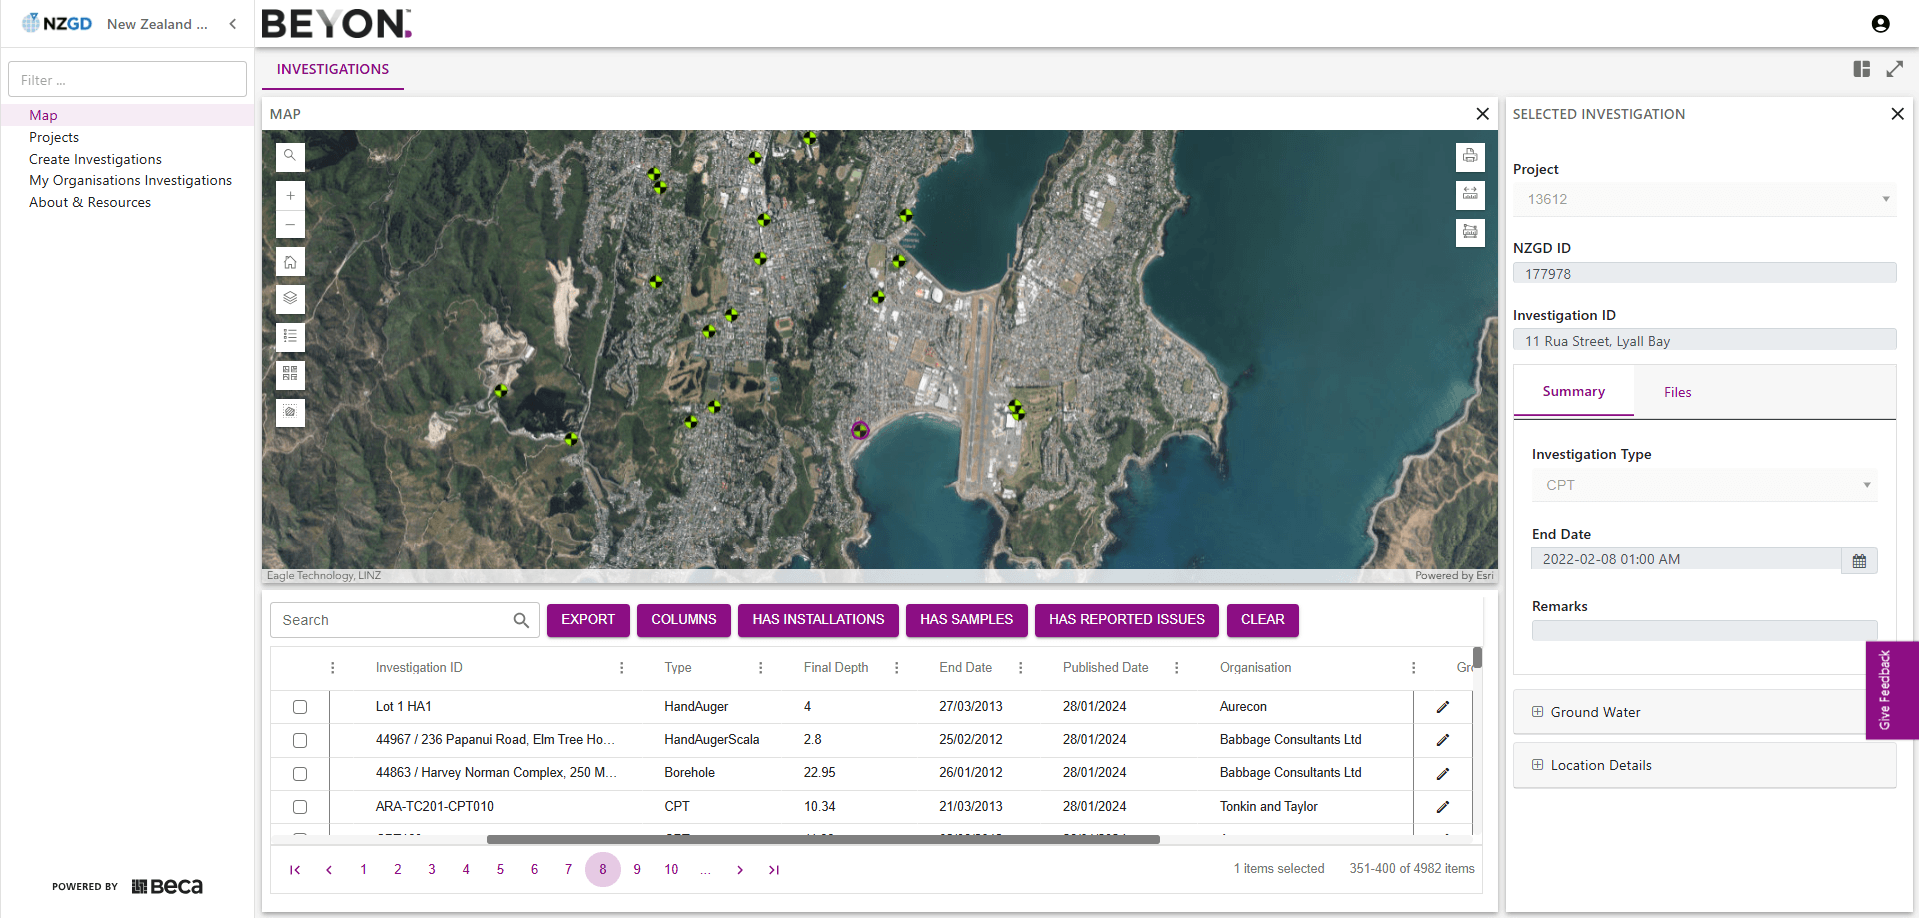Expand the Ground Water section
Viewport: 1919px width, 918px height.
click(1539, 711)
